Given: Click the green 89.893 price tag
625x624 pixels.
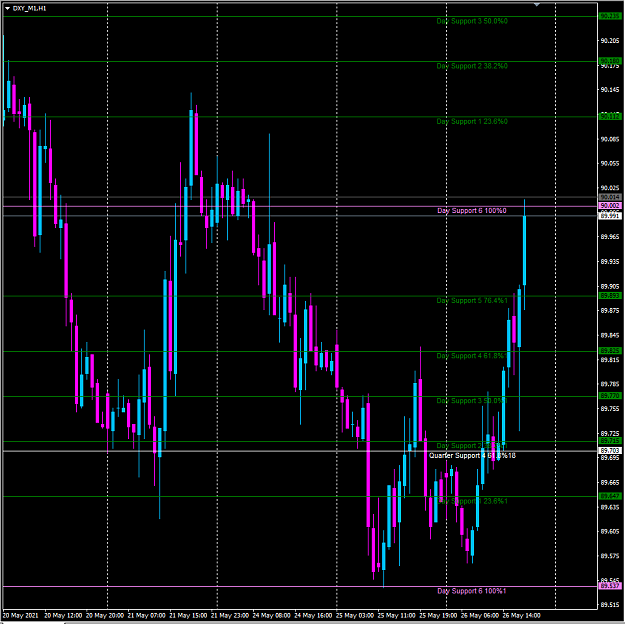Looking at the screenshot, I should 610,296.
